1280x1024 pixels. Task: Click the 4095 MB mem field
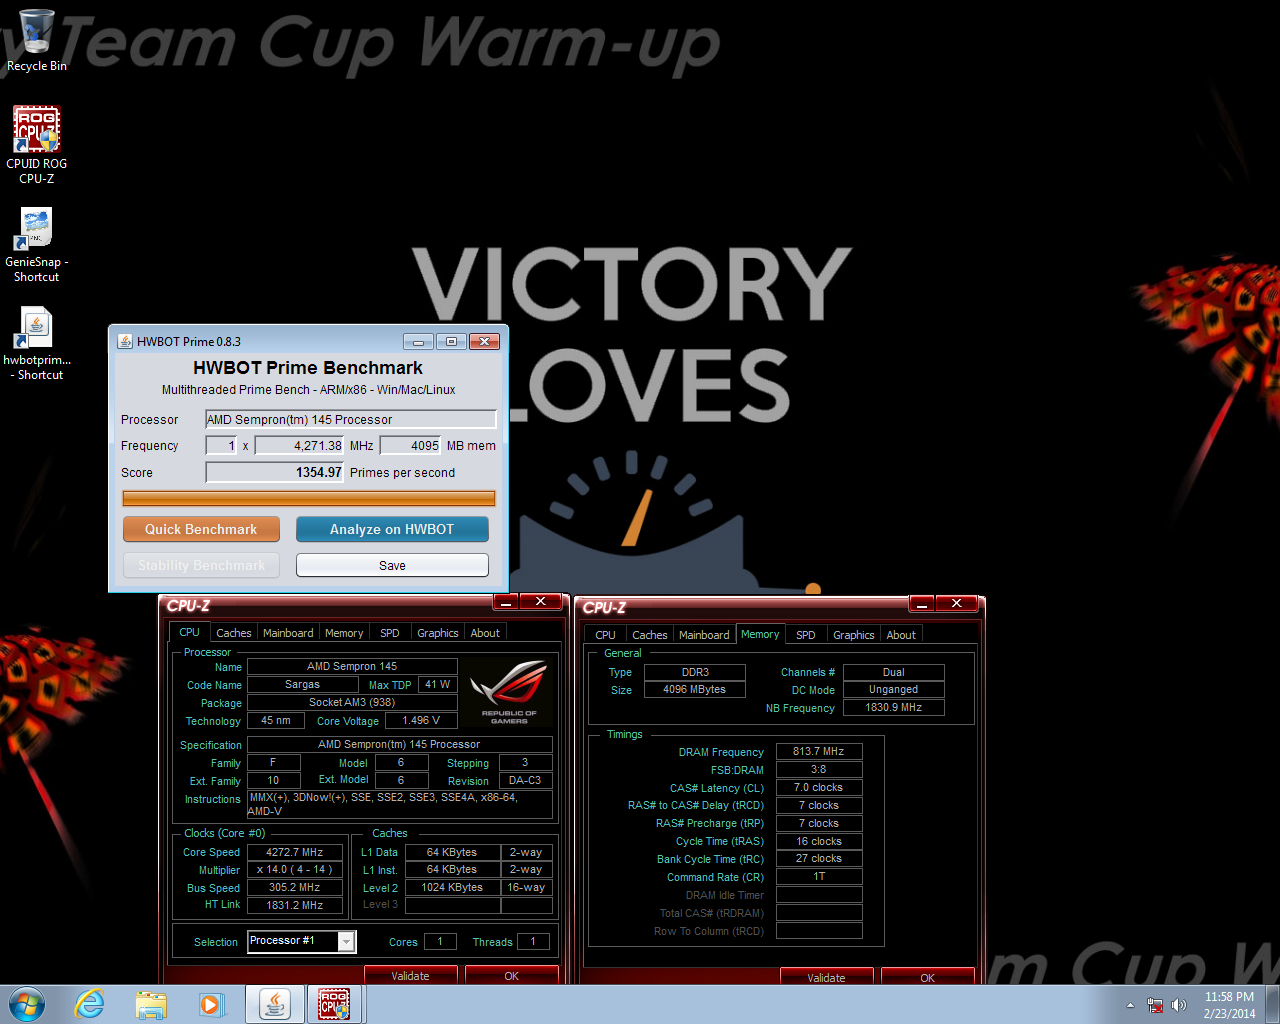[x=410, y=446]
